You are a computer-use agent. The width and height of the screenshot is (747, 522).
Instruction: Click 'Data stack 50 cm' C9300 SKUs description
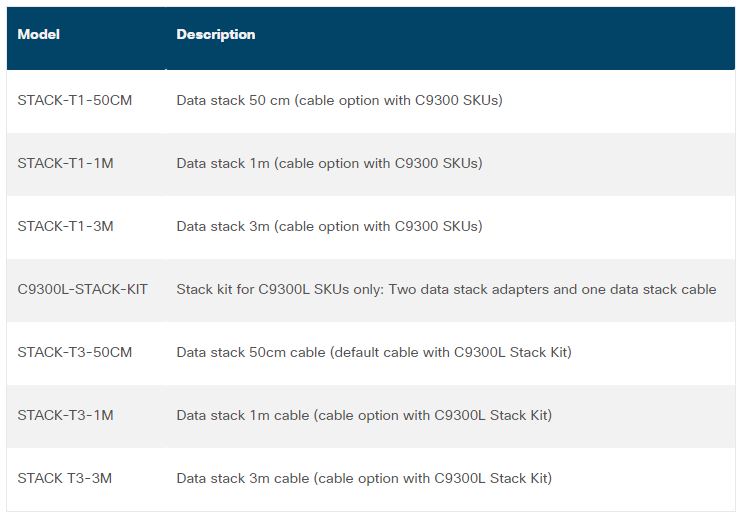pyautogui.click(x=340, y=100)
